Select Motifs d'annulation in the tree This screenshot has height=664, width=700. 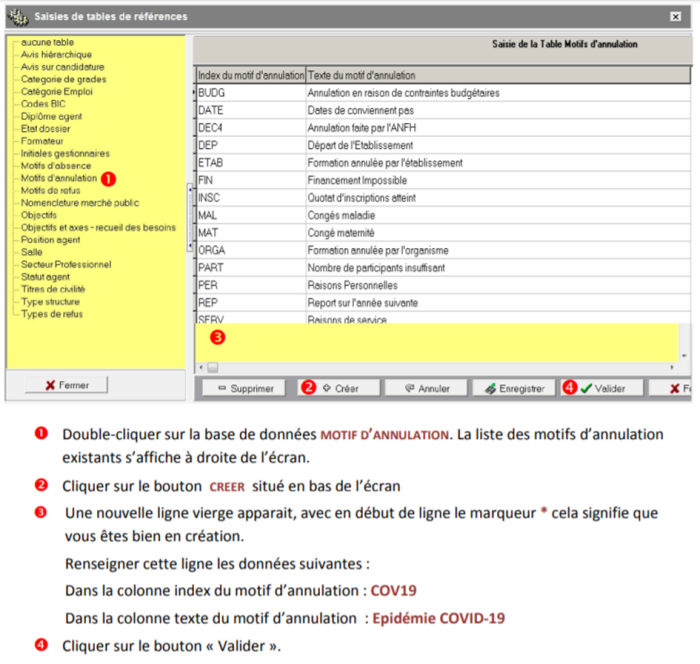[58, 178]
